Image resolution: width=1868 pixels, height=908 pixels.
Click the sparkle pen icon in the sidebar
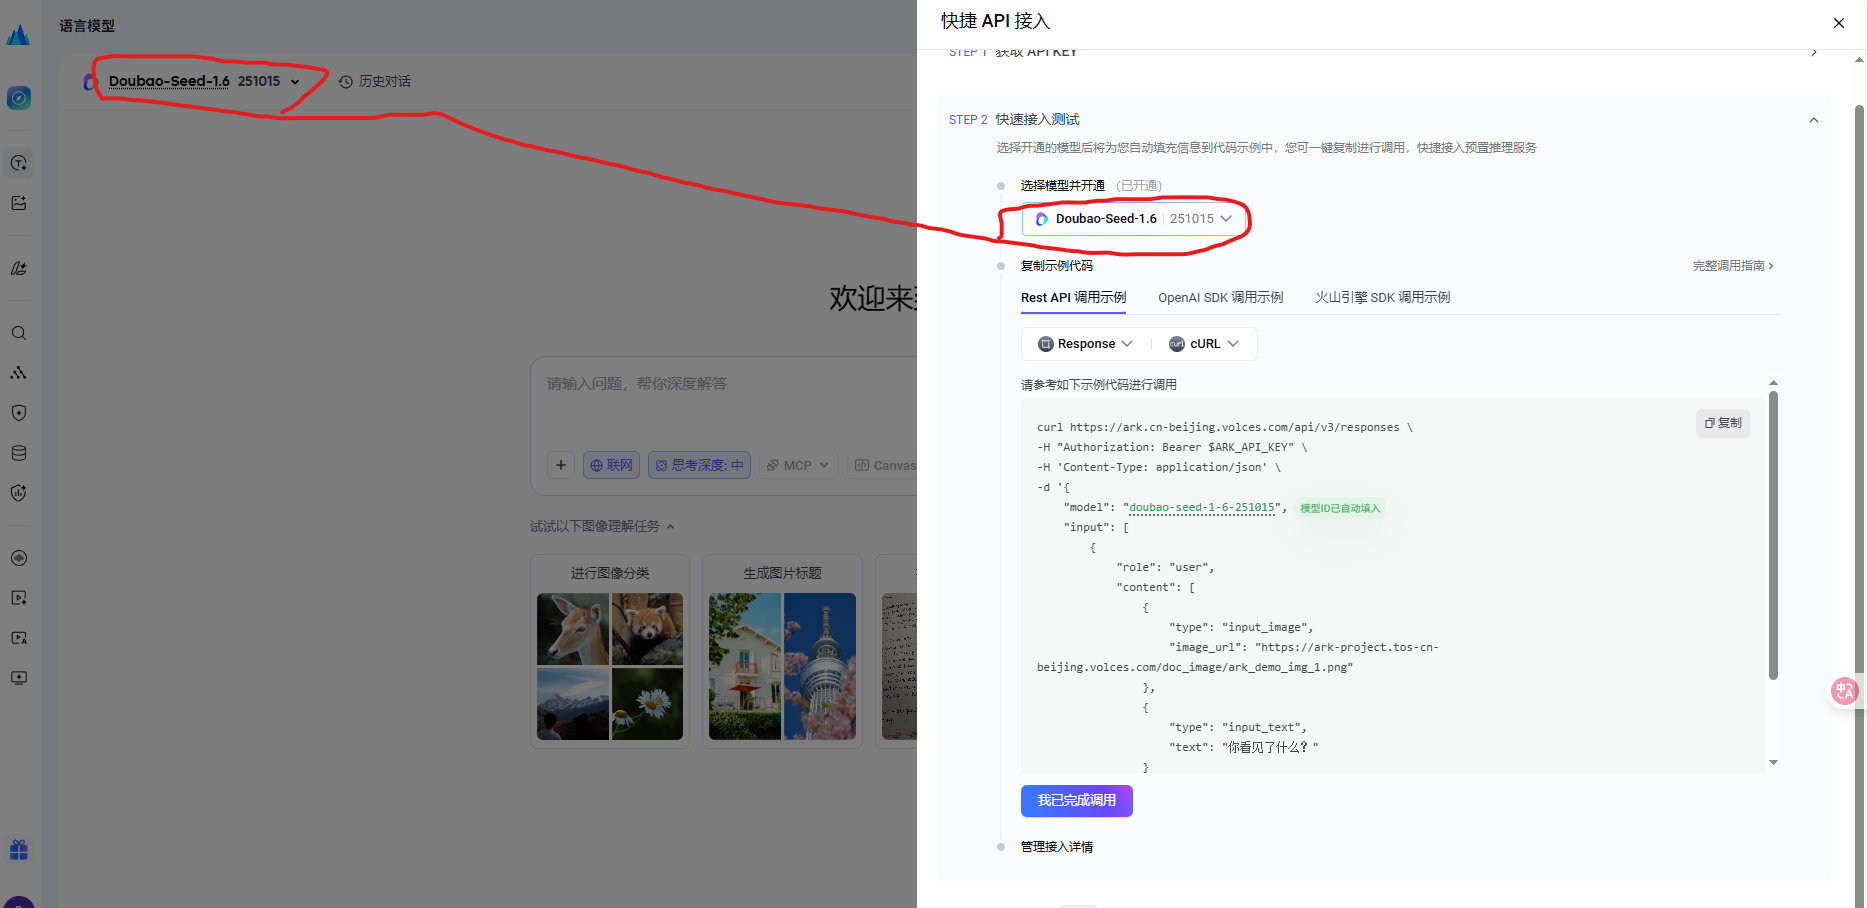19,268
